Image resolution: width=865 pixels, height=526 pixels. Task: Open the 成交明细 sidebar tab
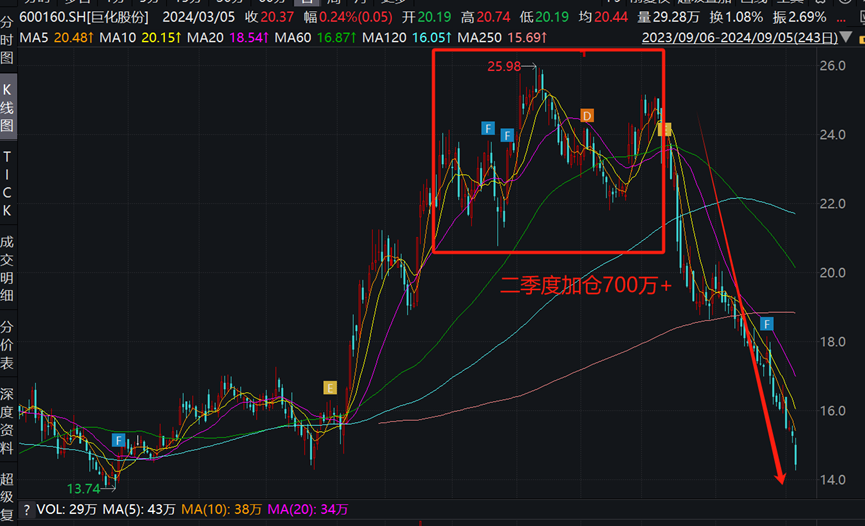coord(7,268)
